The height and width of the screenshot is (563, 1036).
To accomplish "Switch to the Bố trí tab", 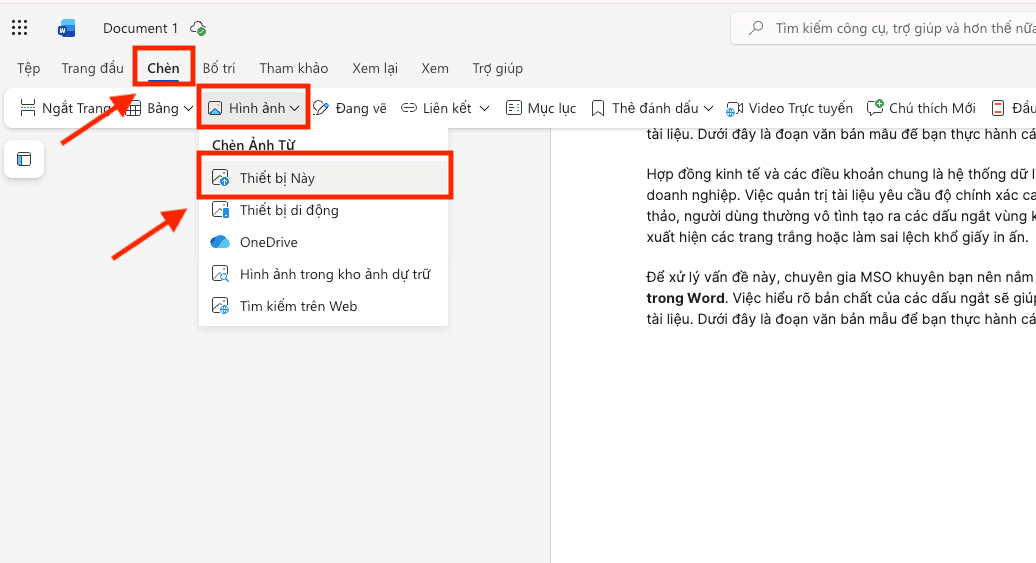I will click(x=219, y=68).
